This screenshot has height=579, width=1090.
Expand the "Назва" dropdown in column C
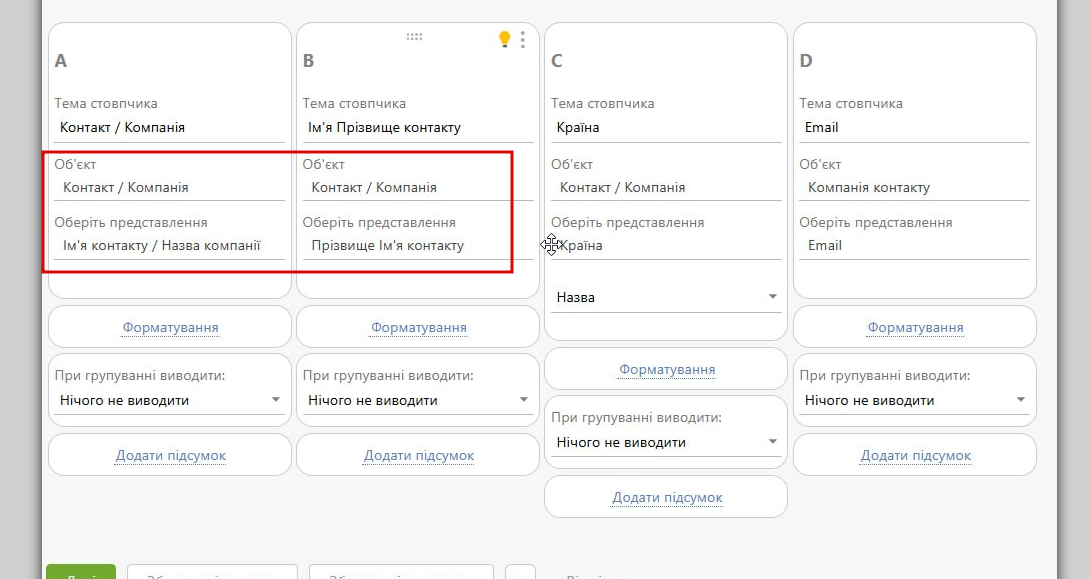click(x=666, y=297)
